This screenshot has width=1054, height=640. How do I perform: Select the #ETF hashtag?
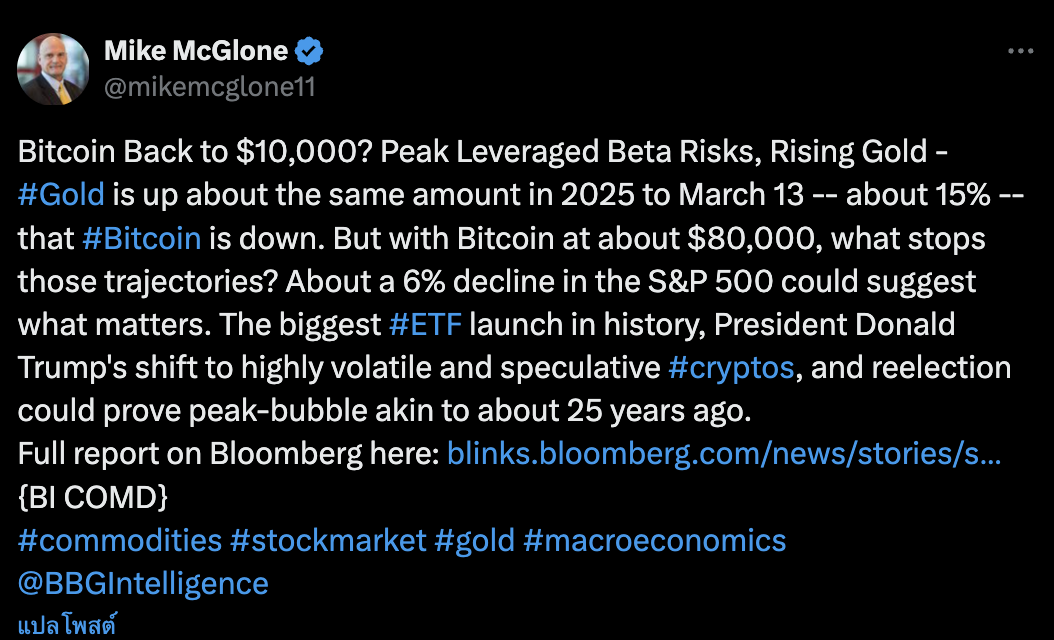point(427,324)
